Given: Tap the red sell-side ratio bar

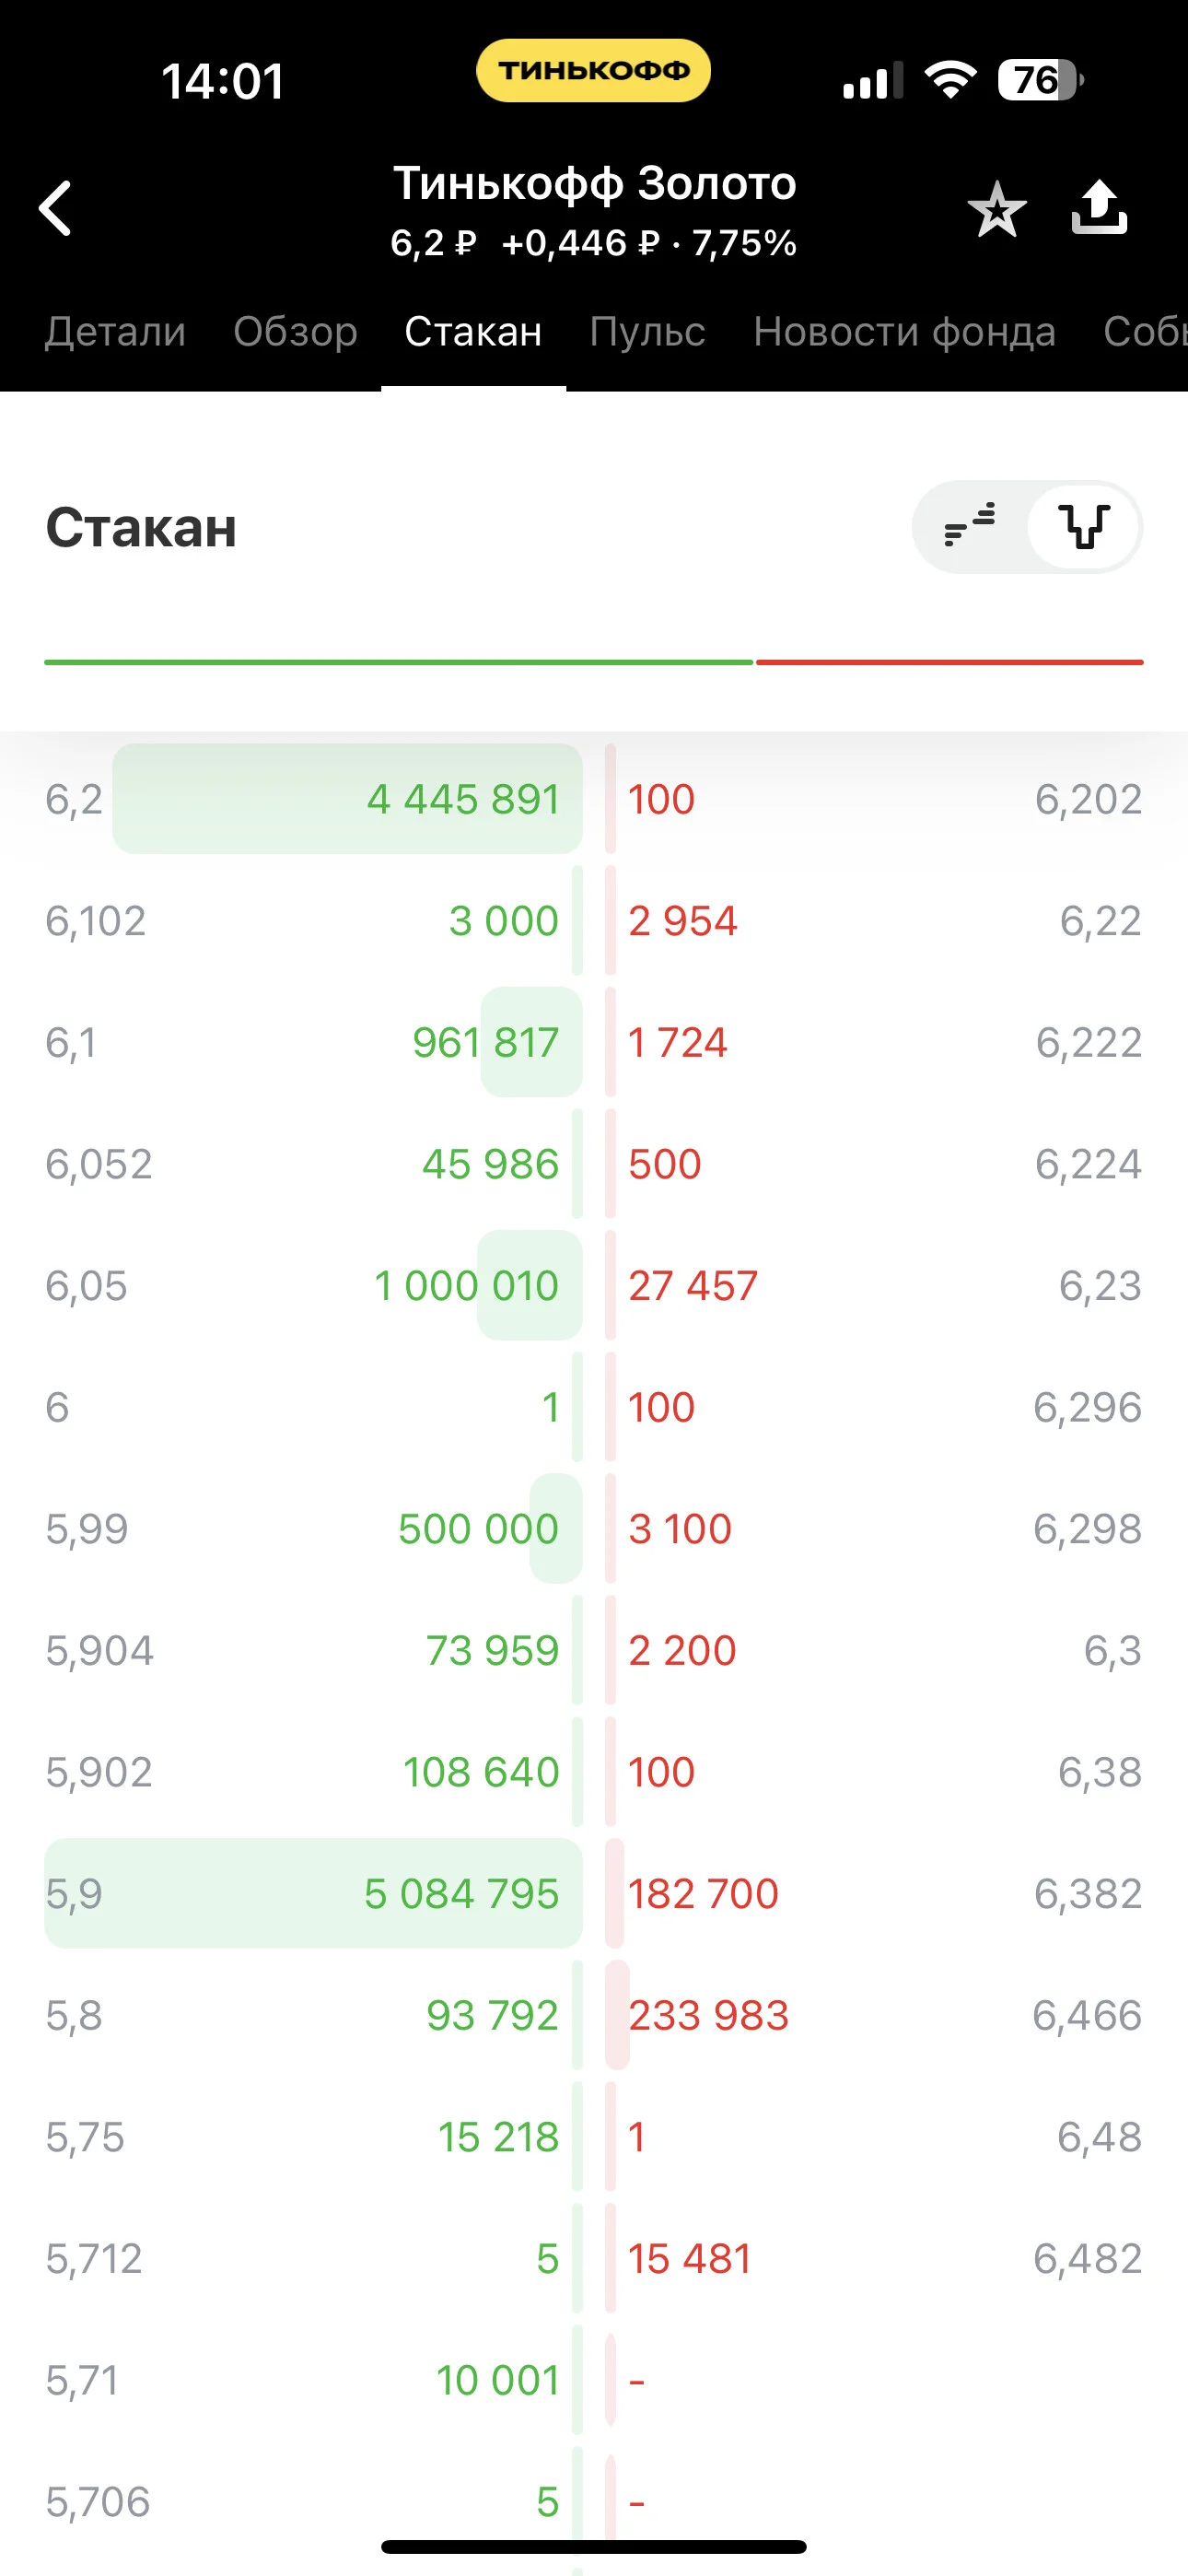Looking at the screenshot, I should (949, 662).
